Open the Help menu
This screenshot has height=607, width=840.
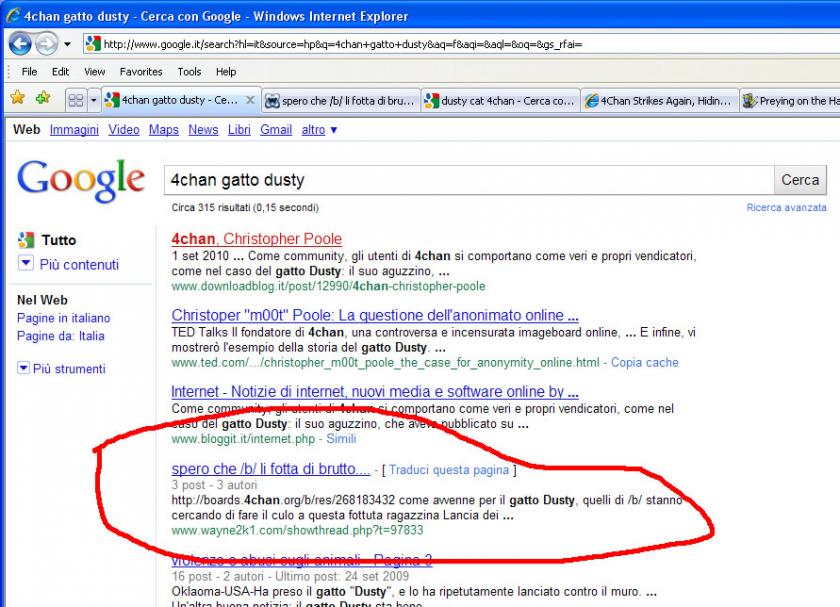click(226, 71)
